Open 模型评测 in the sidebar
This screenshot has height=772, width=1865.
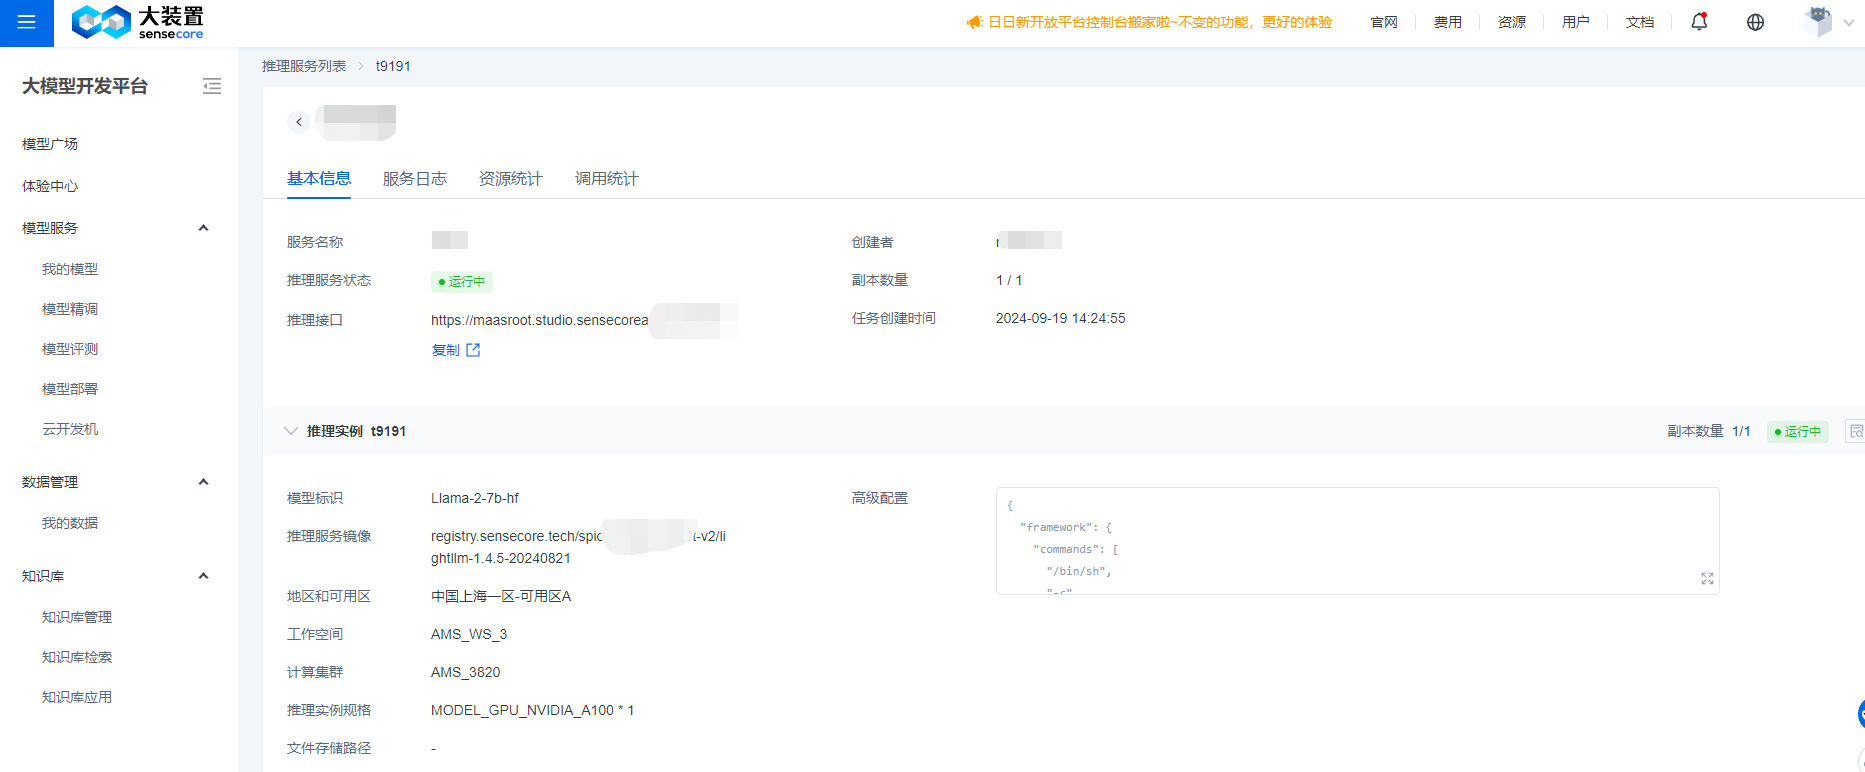[x=70, y=349]
